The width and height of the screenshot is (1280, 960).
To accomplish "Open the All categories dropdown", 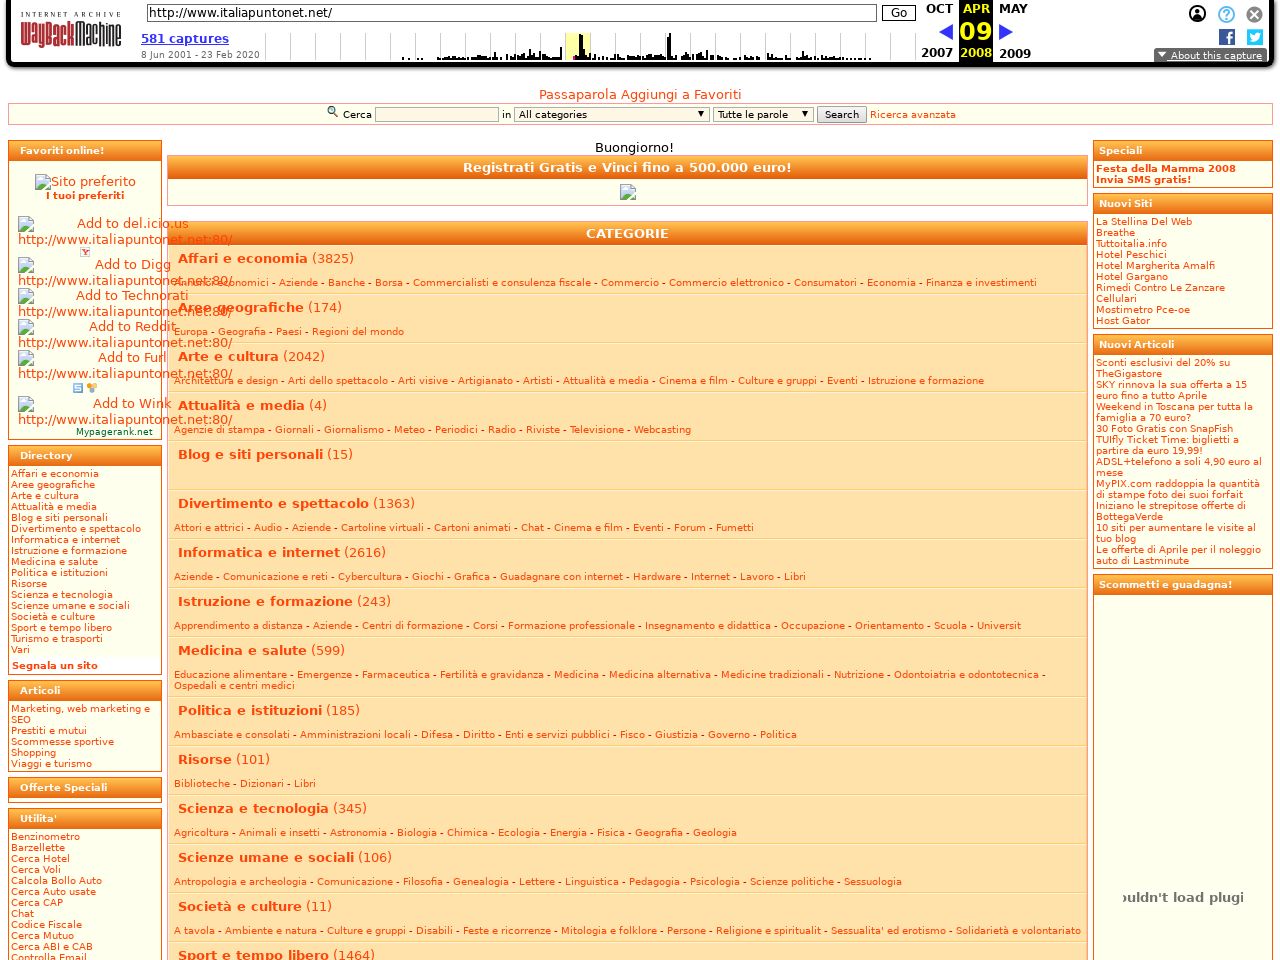I will tap(611, 115).
